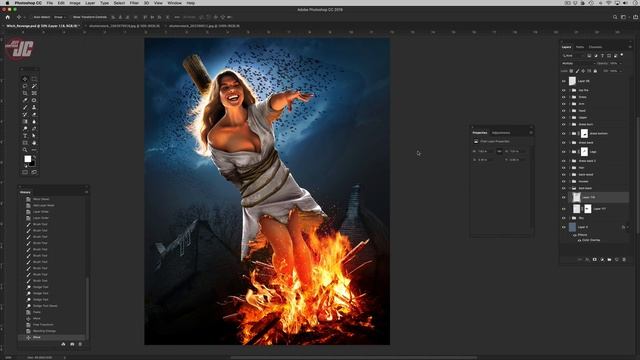Image resolution: width=640 pixels, height=360 pixels.
Task: Click the Legs group mask thumbnail
Action: (x=584, y=152)
